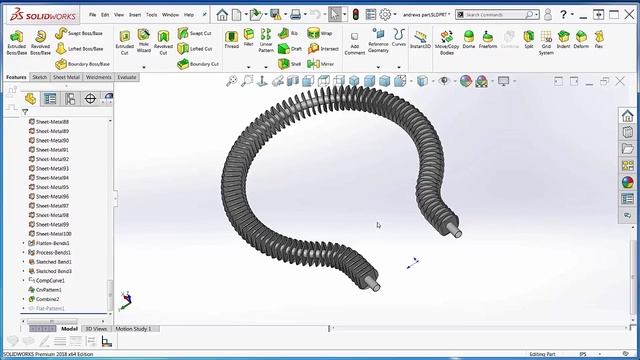
Task: Select the Lofted Cut tool
Action: pos(195,49)
